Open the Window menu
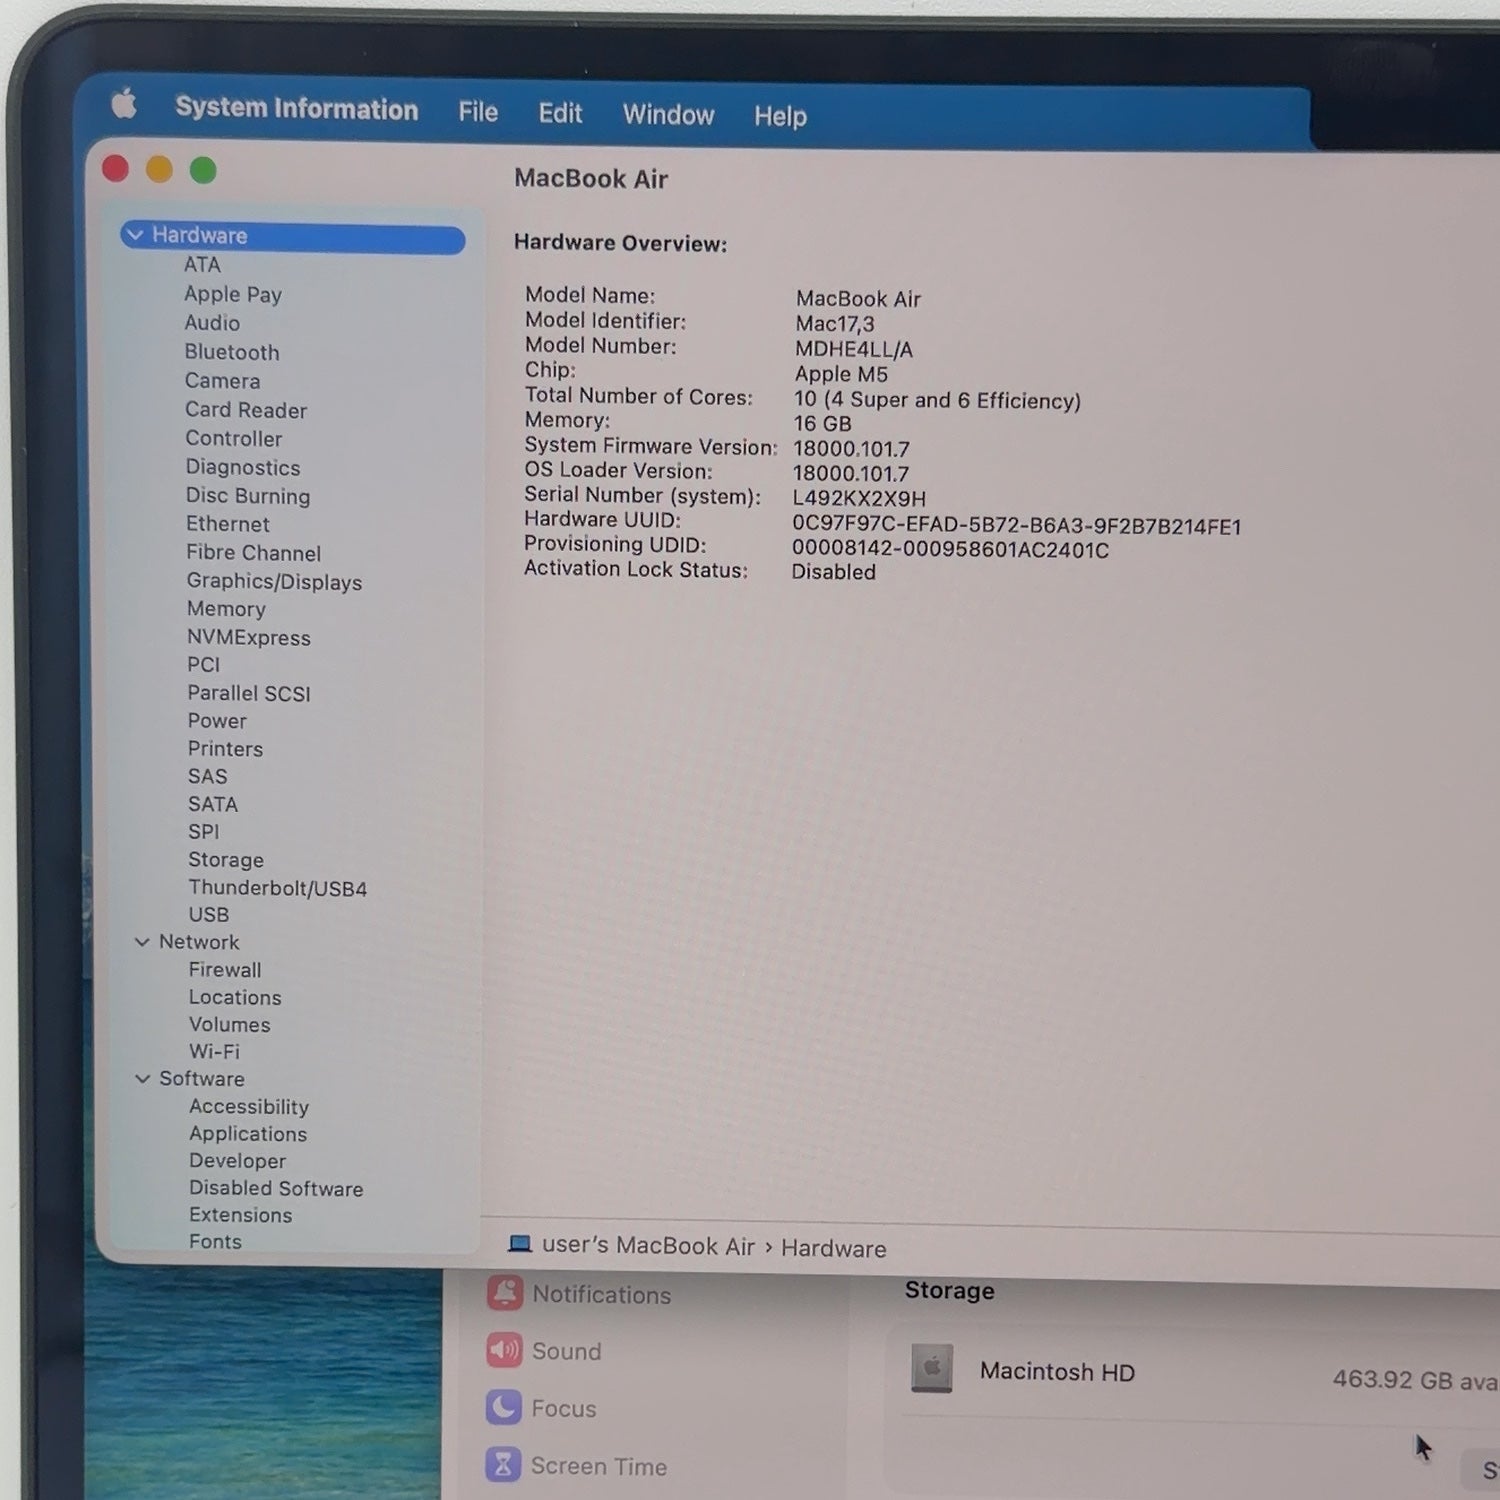The height and width of the screenshot is (1500, 1500). [x=668, y=115]
